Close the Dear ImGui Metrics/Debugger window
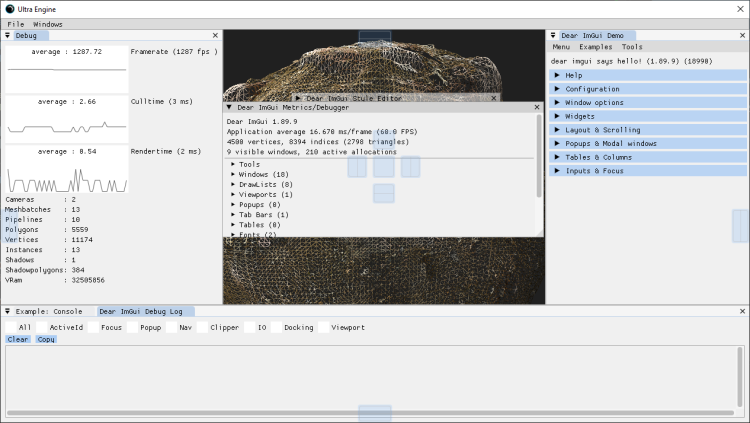This screenshot has width=750, height=423. tap(537, 107)
